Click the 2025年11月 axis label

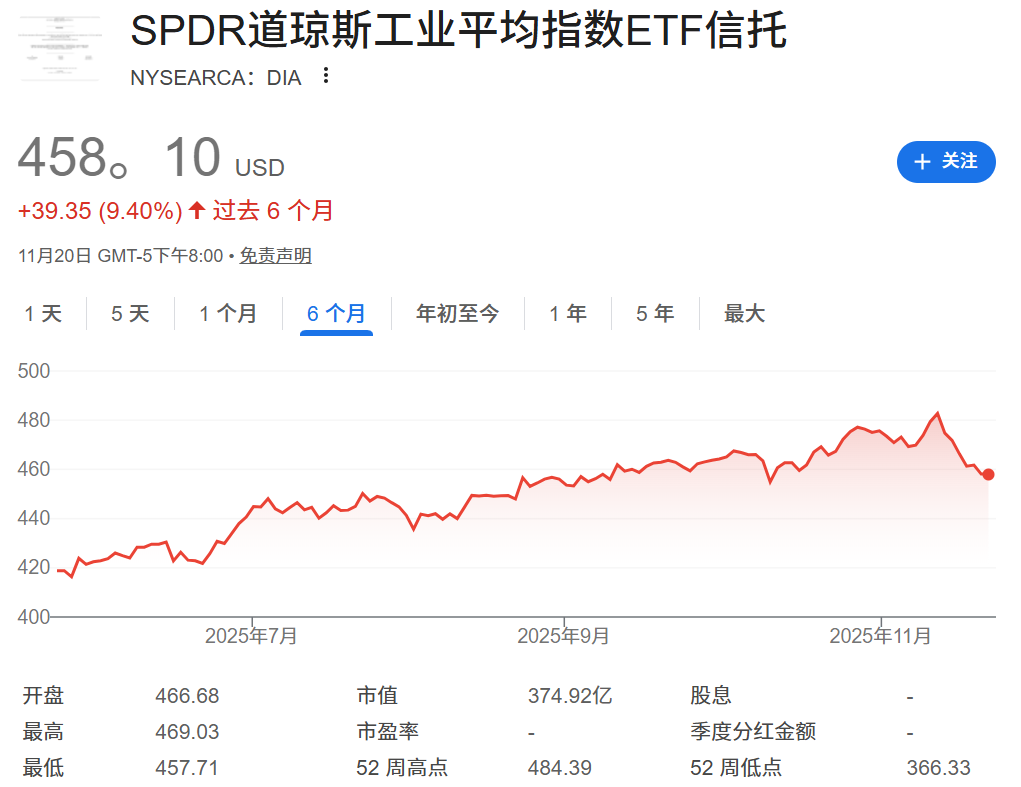click(x=878, y=634)
